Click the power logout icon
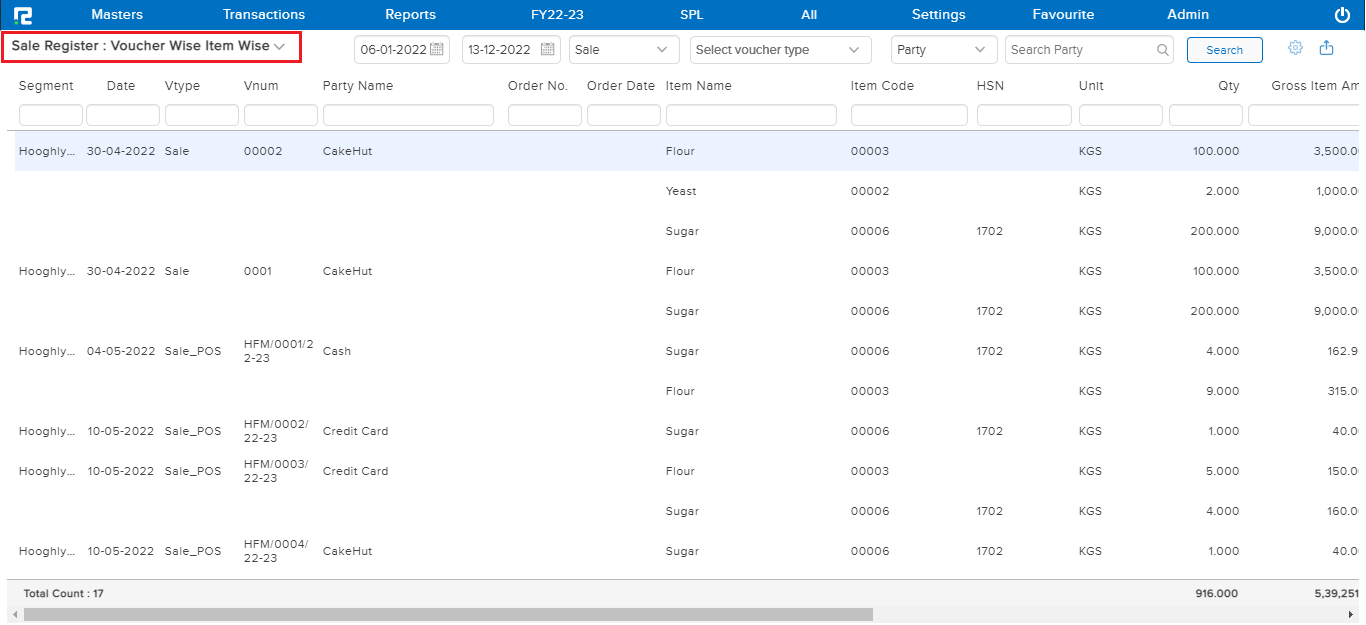The width and height of the screenshot is (1366, 625). (x=1342, y=15)
